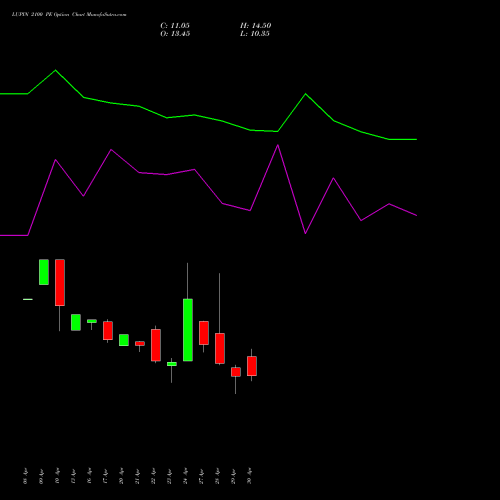Select the small red candle above 21 Apr
The image size is (500, 500).
(x=140, y=343)
